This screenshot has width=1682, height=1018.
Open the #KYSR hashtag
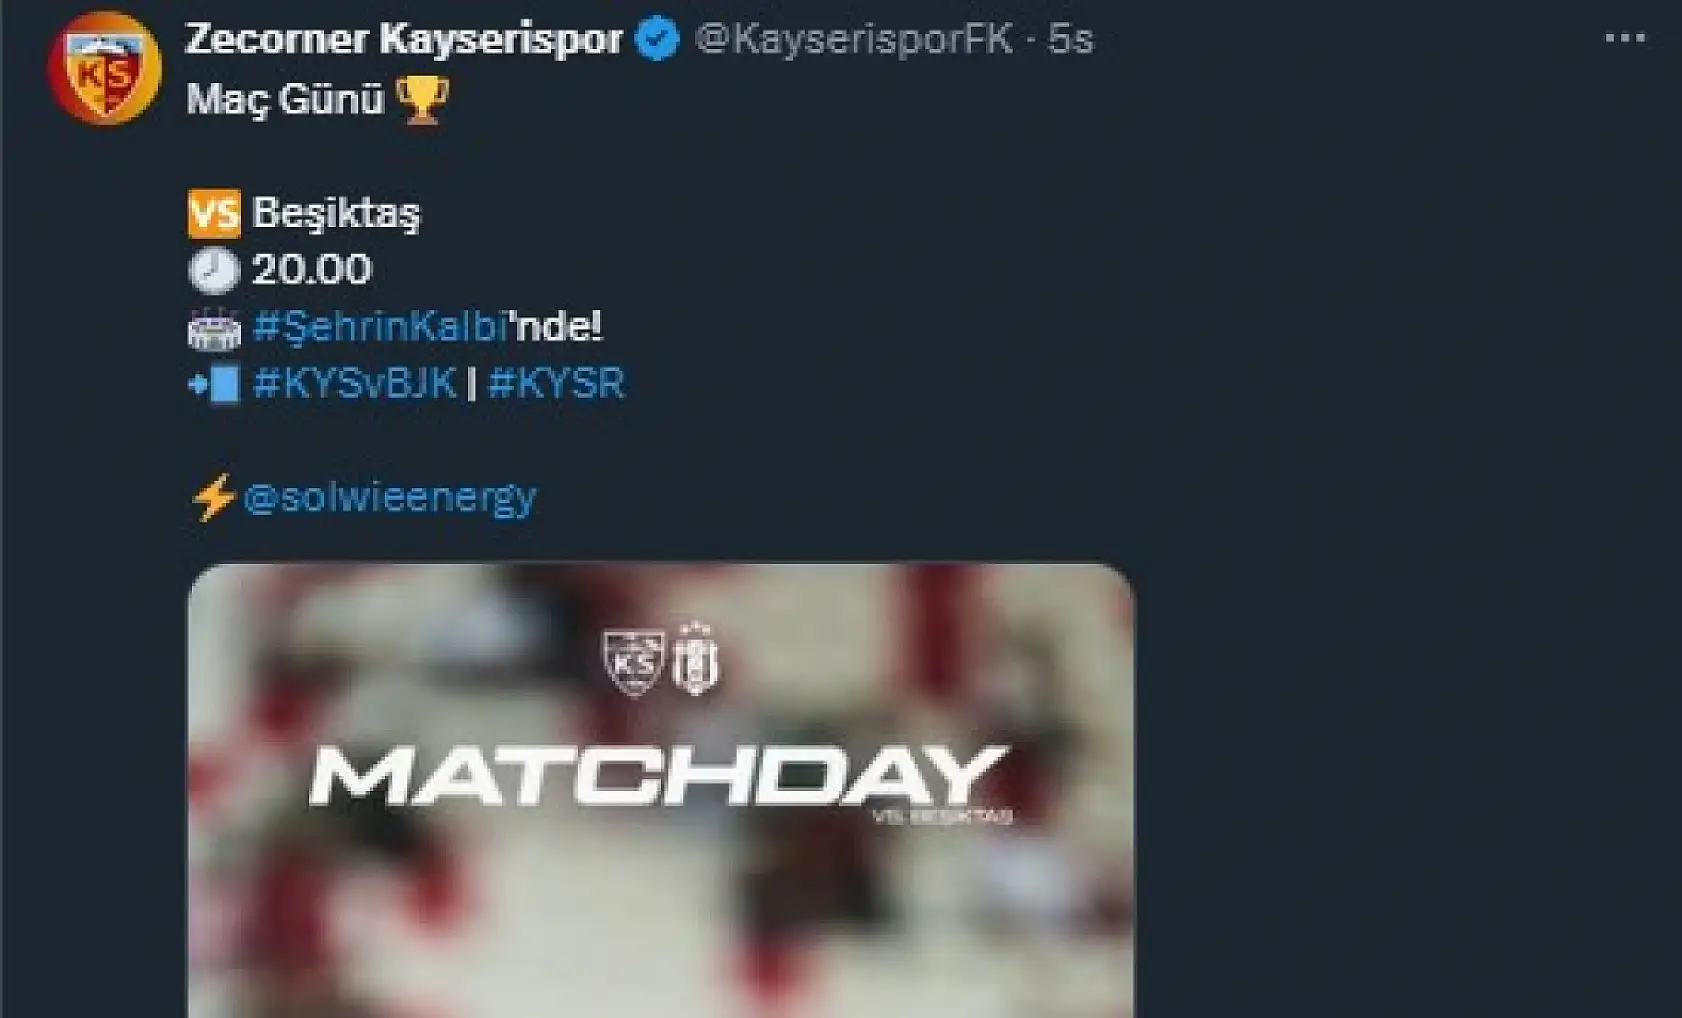pos(556,383)
